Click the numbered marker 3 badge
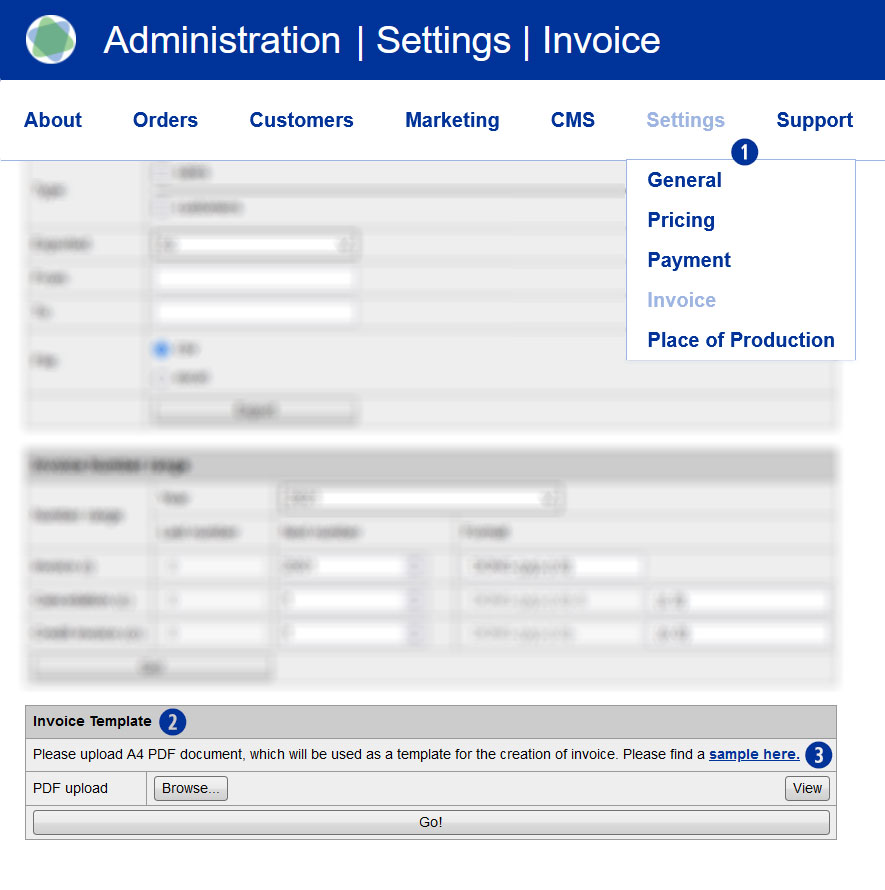This screenshot has height=890, width=885. point(818,754)
